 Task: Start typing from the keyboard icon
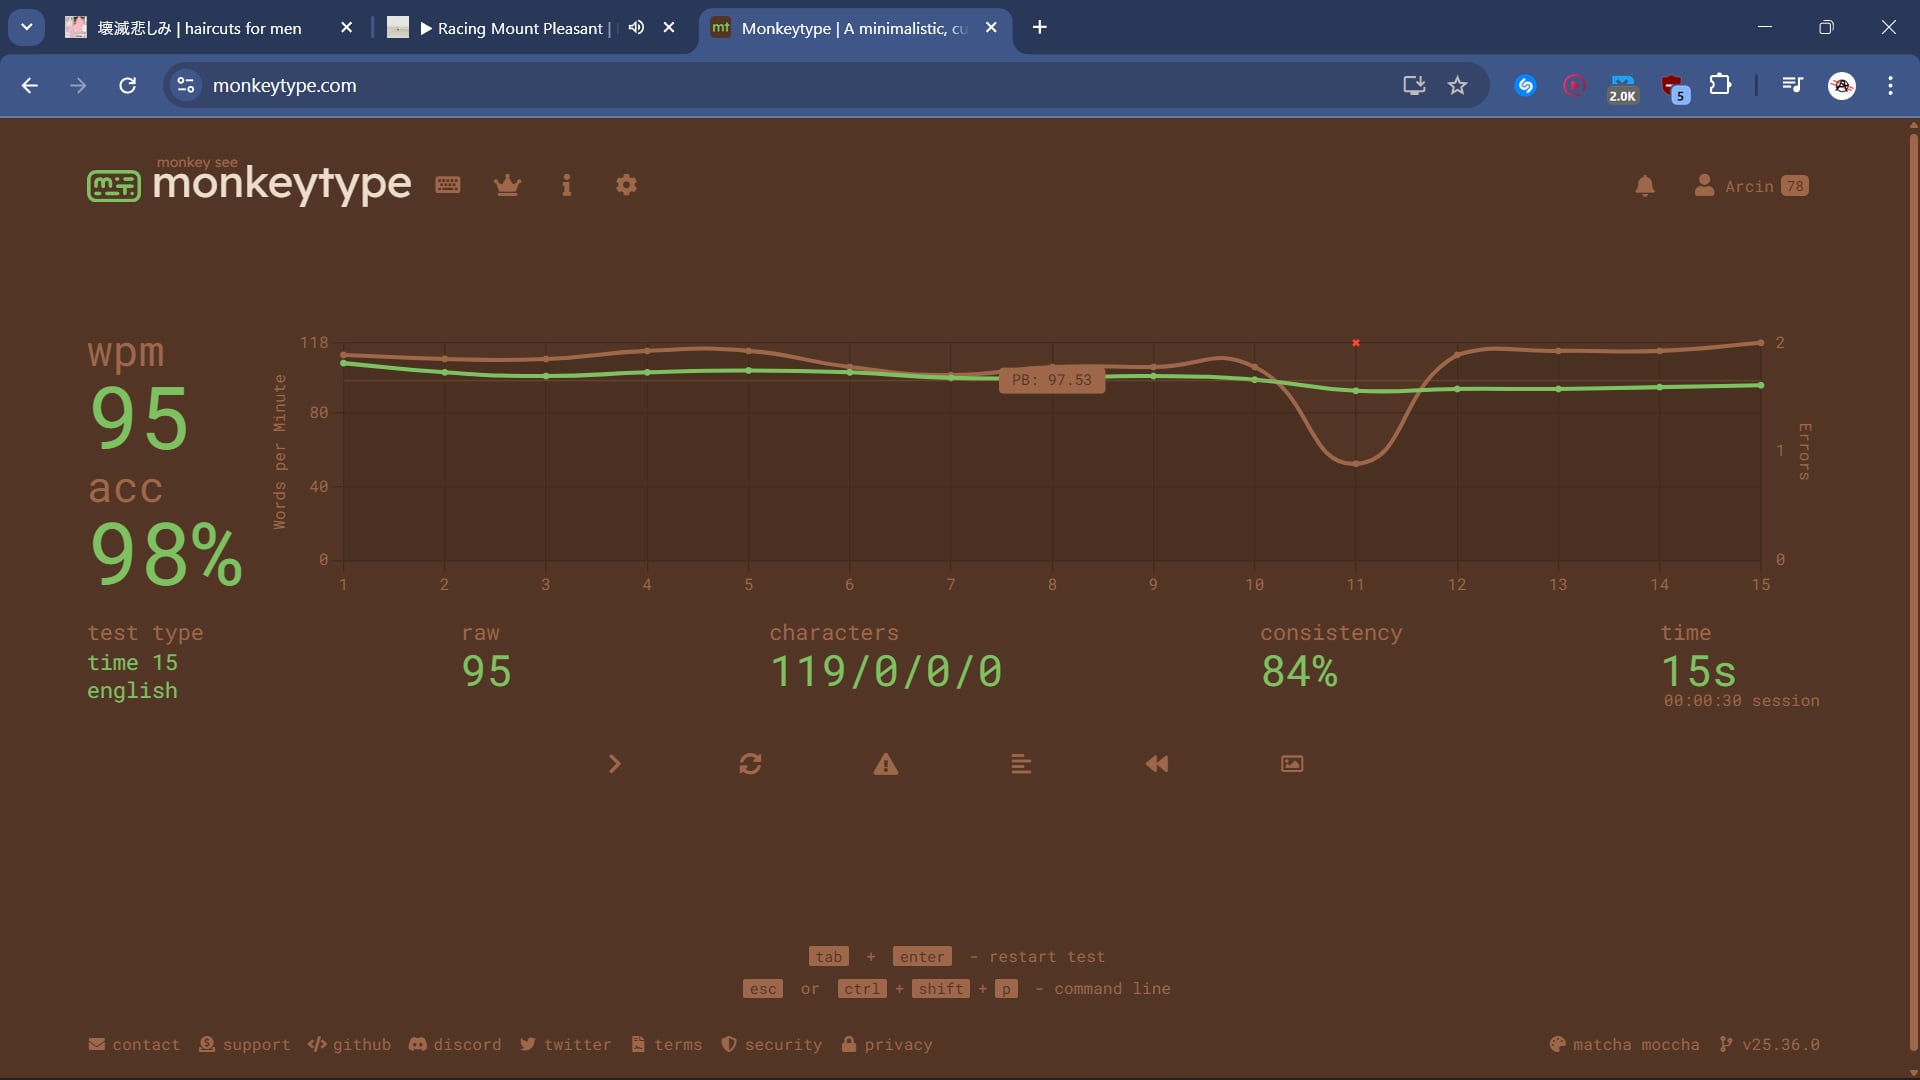446,185
